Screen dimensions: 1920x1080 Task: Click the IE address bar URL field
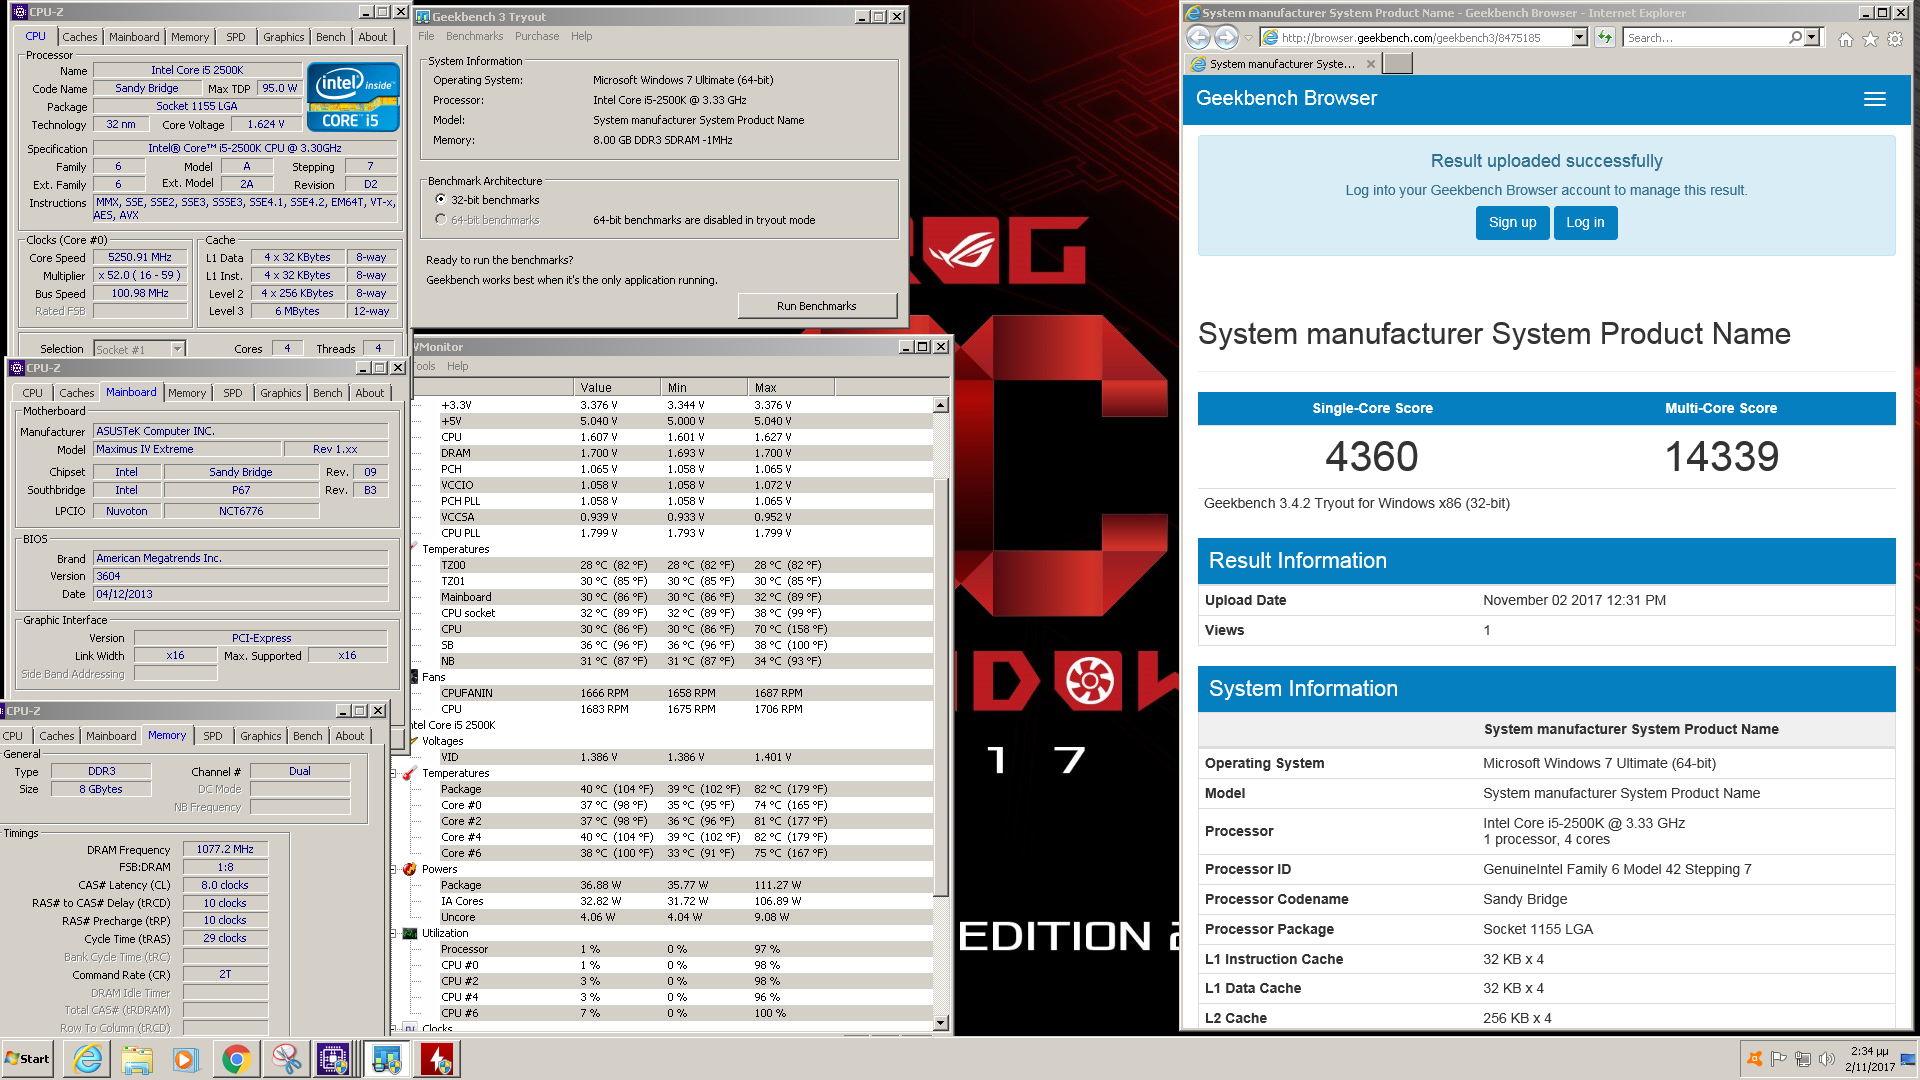click(1416, 37)
